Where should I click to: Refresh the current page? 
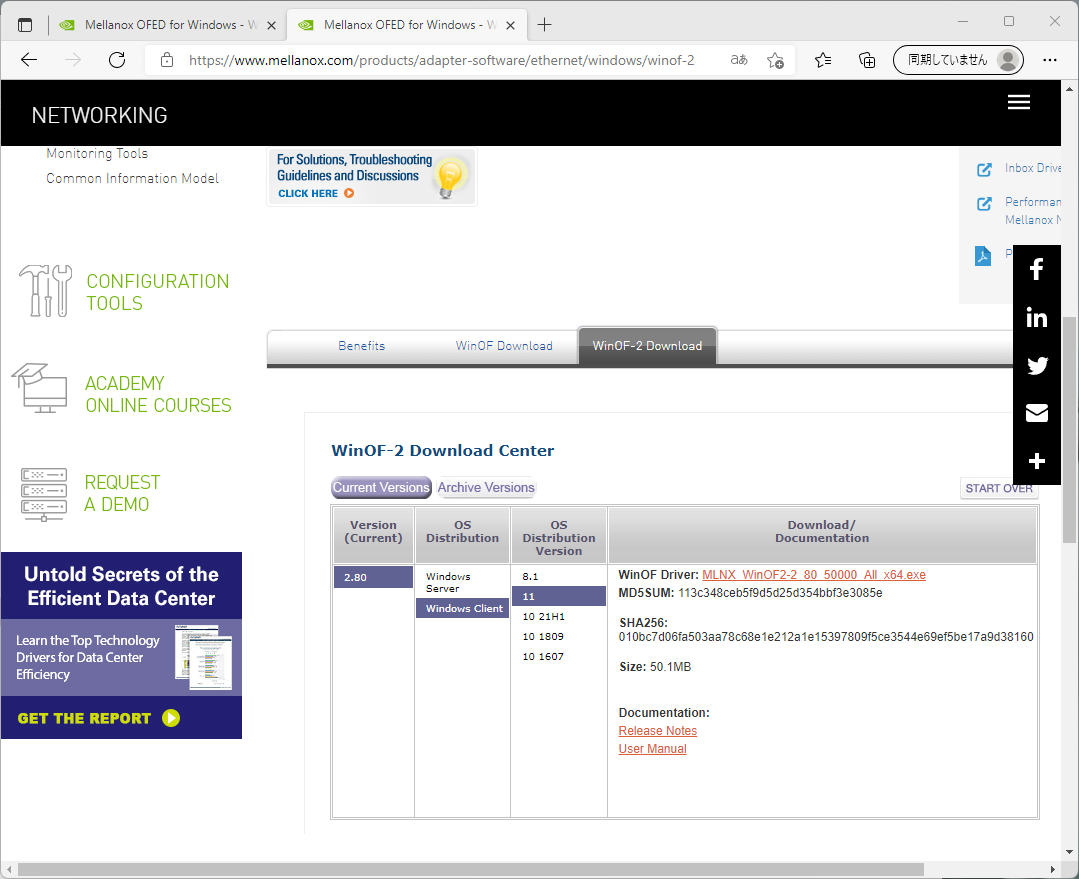(x=117, y=60)
